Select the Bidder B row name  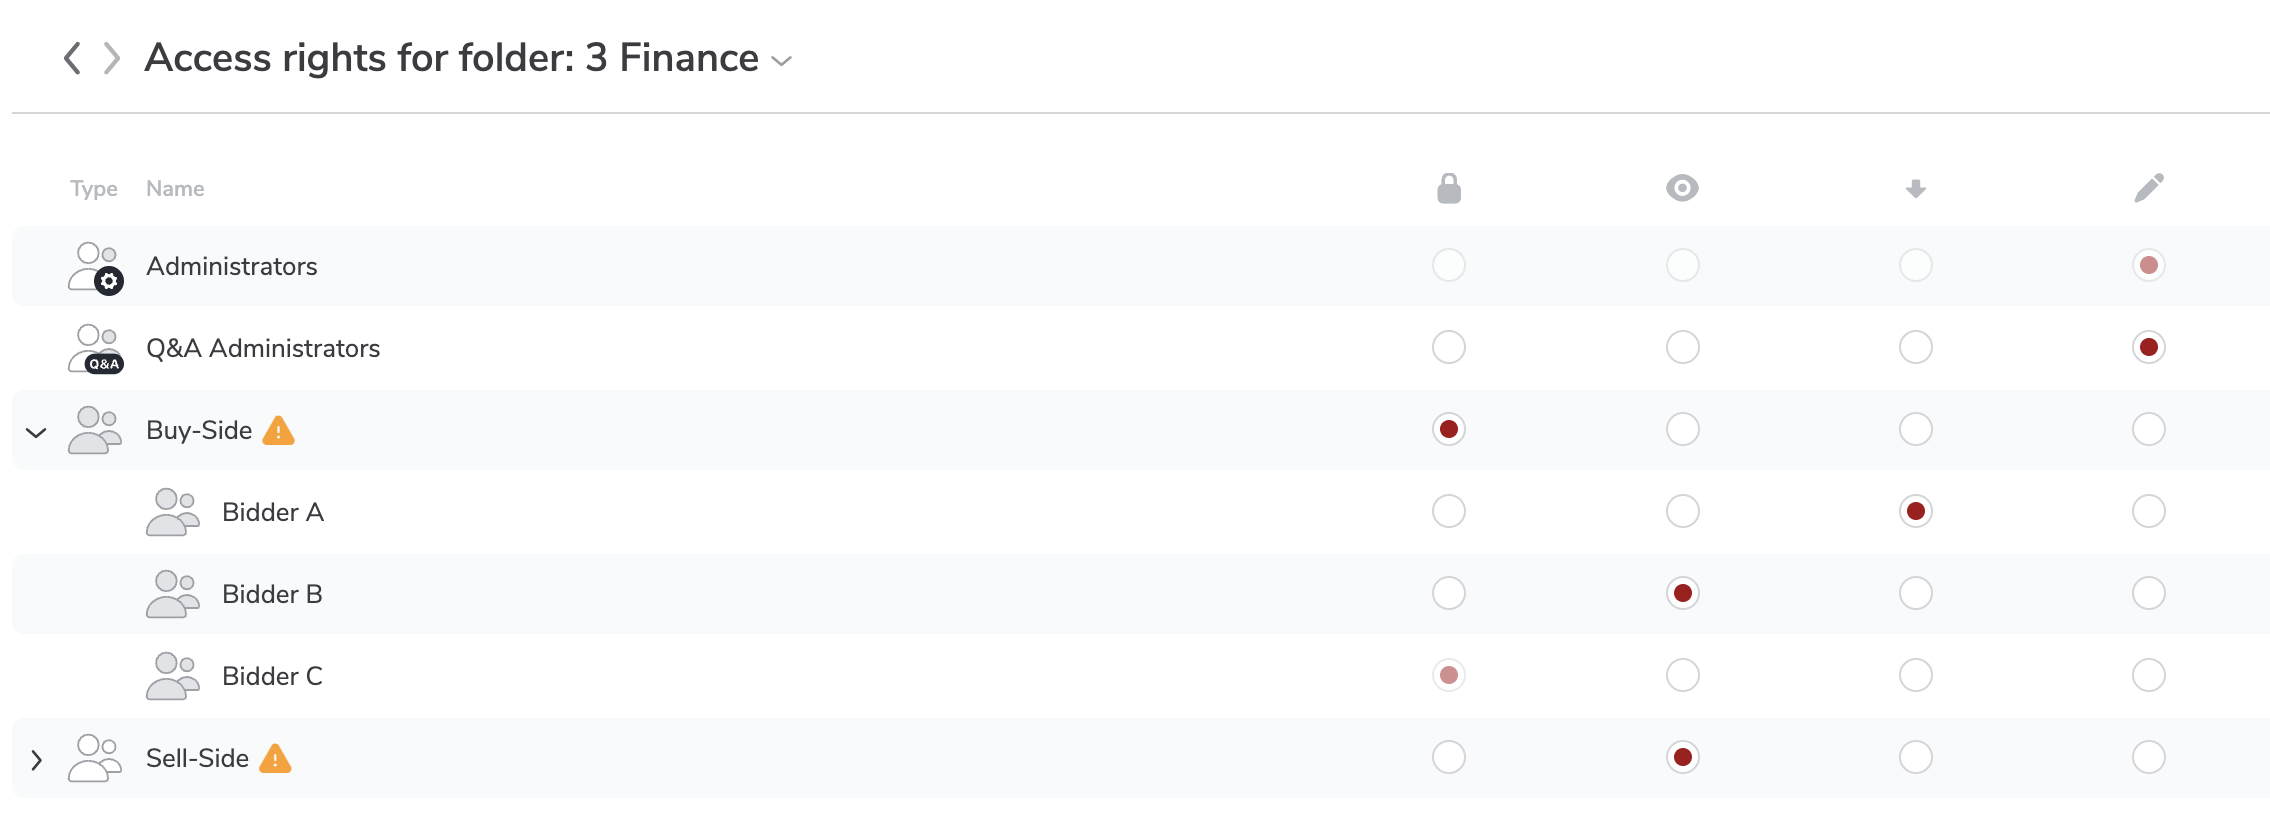(x=272, y=594)
